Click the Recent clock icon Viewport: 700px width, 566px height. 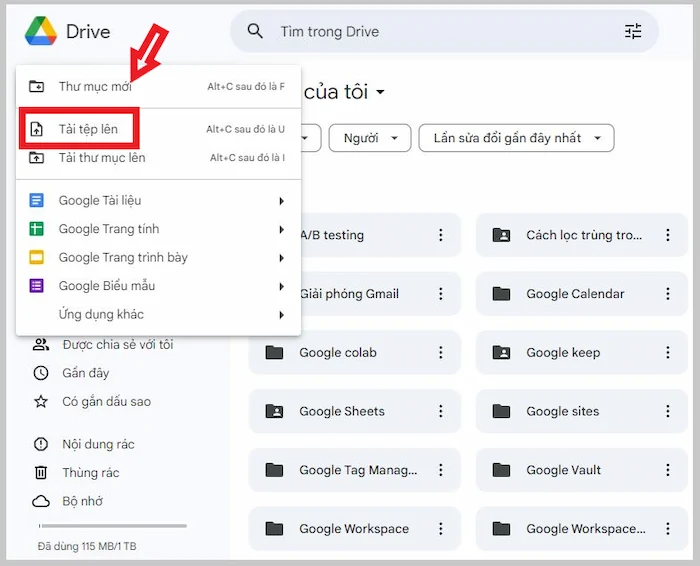click(41, 373)
